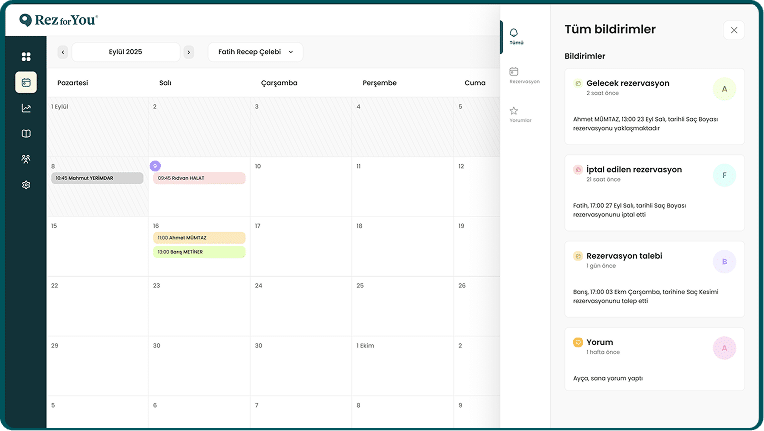Open the statistics chart icon in sidebar
764x431 pixels.
(26, 108)
